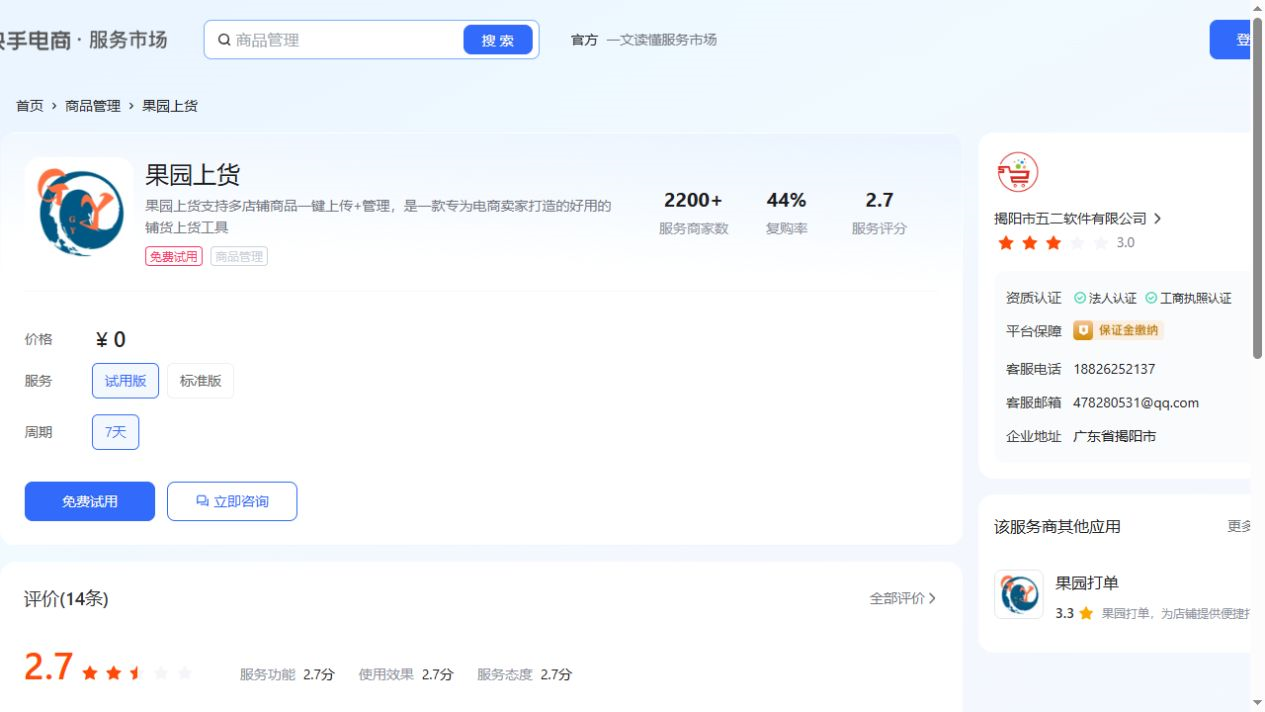Click the 使用效果 2.7分 score
1265x712 pixels.
[x=406, y=674]
